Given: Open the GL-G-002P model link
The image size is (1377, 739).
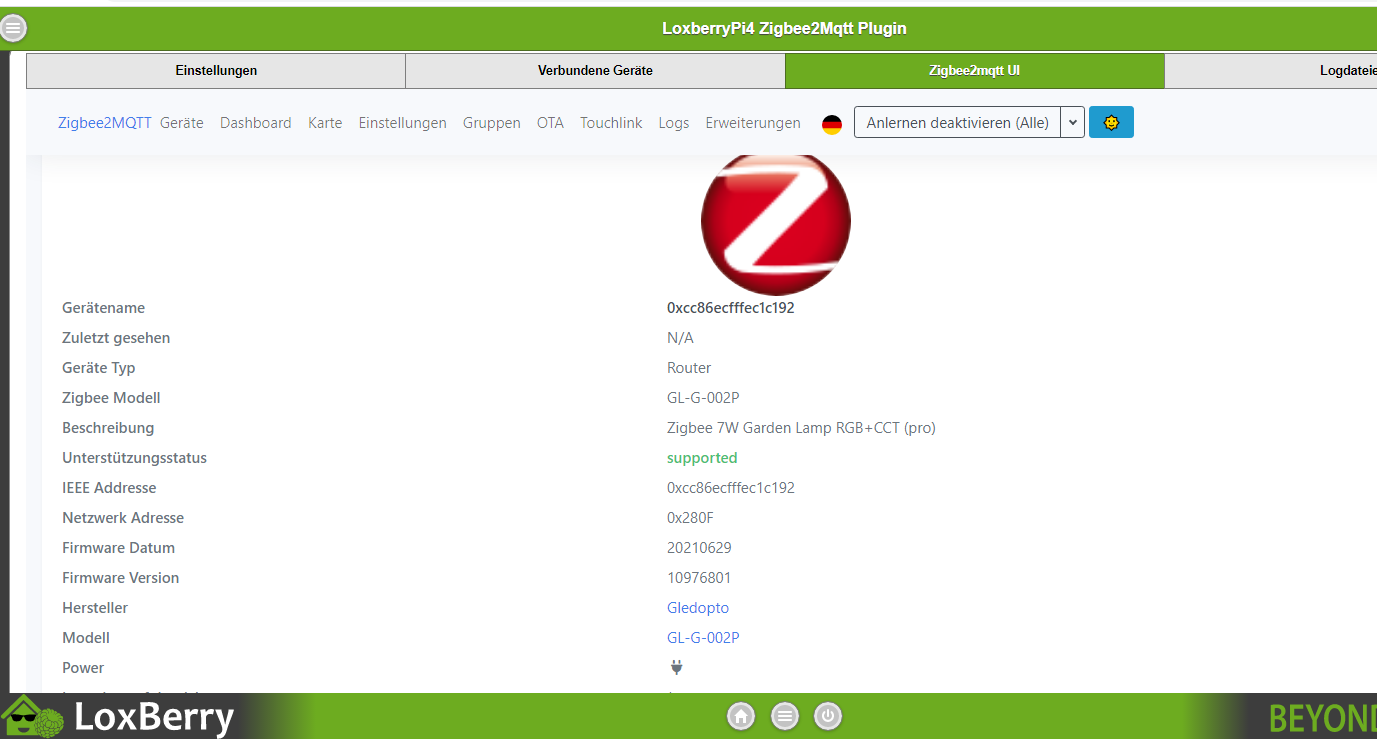Looking at the screenshot, I should point(703,638).
